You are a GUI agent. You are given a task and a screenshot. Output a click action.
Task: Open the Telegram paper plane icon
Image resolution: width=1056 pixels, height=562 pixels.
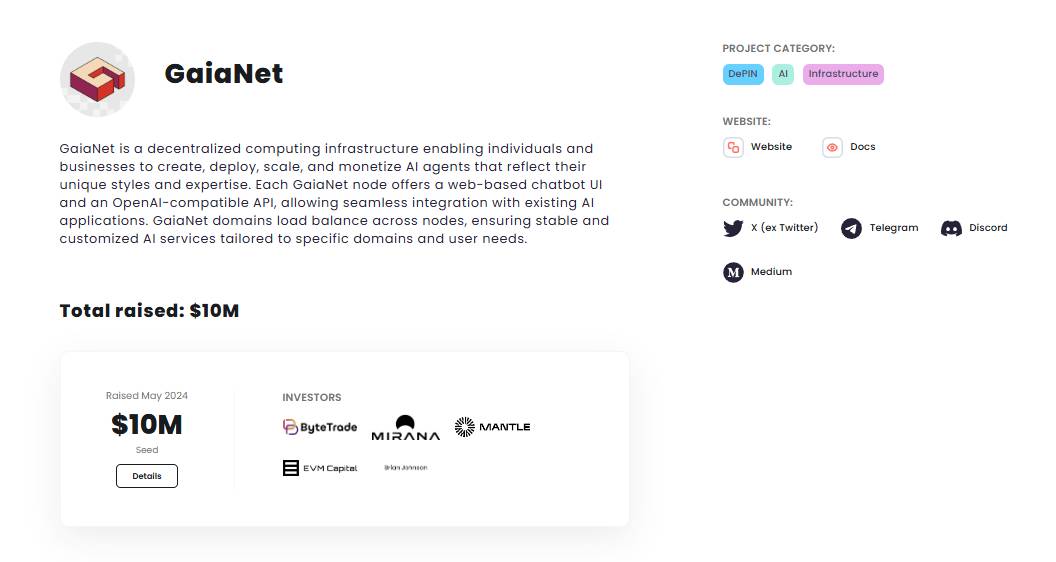[x=851, y=228]
